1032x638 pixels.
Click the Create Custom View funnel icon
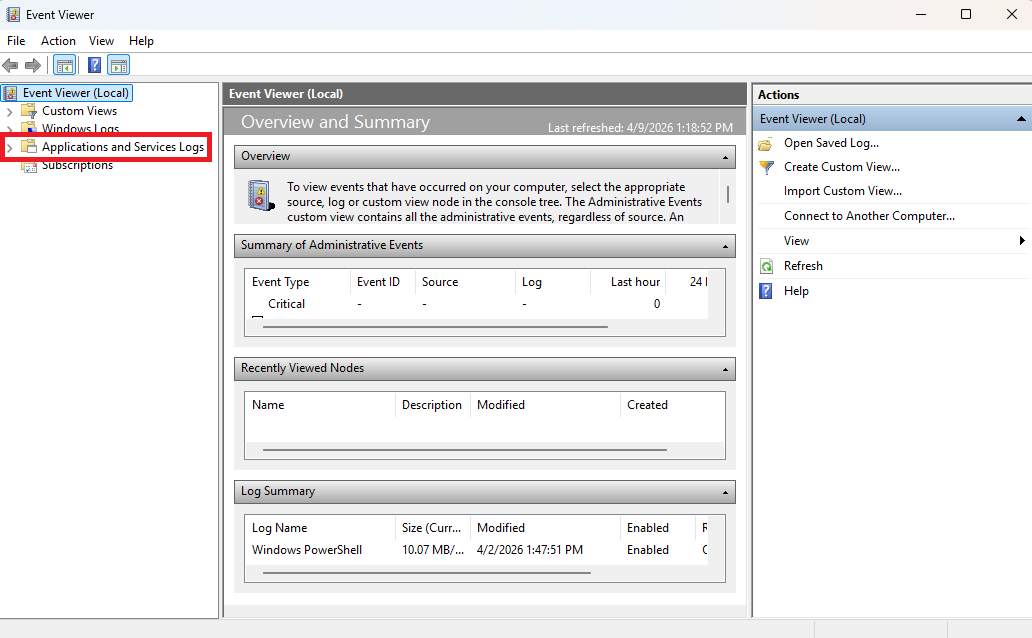pyautogui.click(x=766, y=167)
